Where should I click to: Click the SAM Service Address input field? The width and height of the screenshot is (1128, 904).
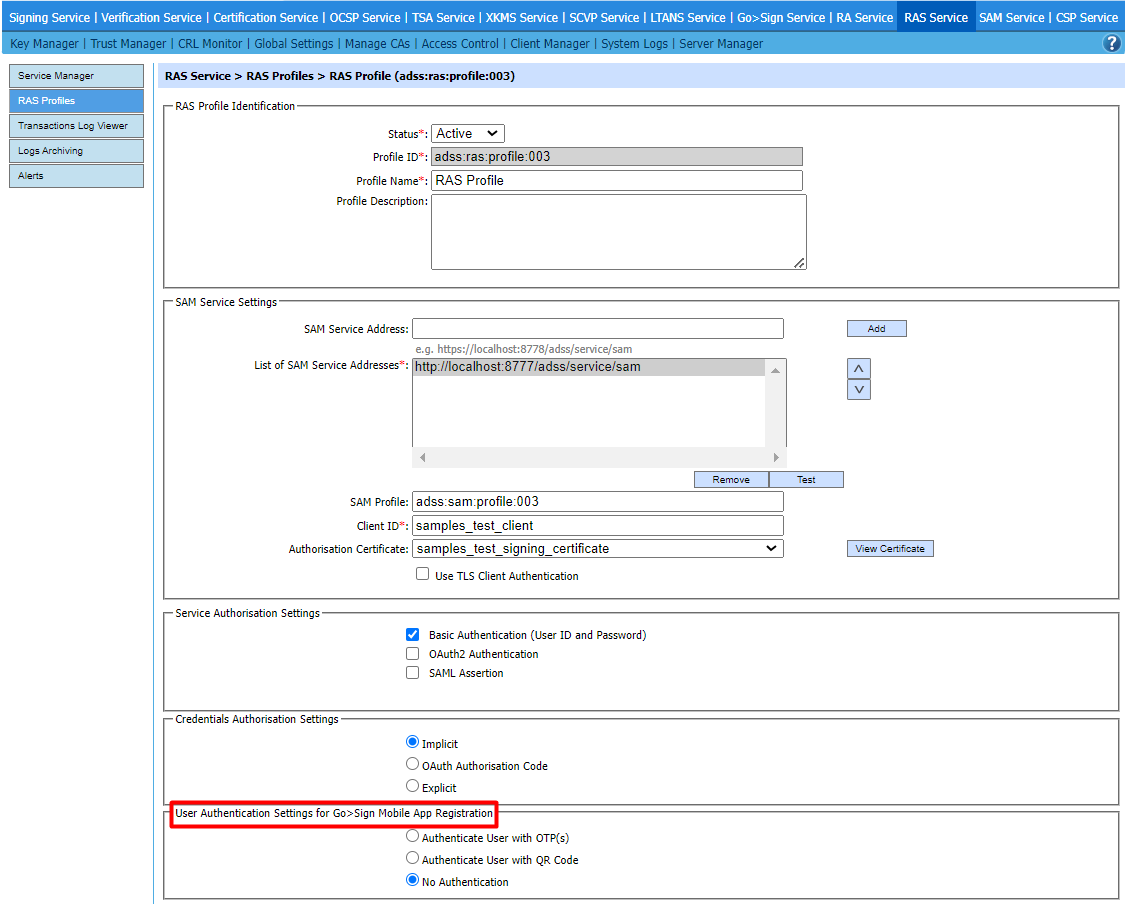[x=597, y=329]
